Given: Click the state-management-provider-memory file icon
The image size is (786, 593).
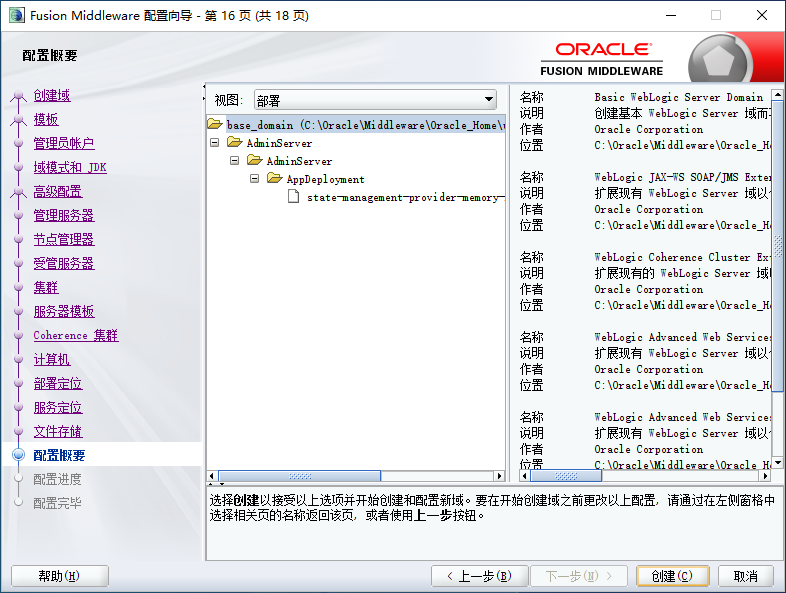Looking at the screenshot, I should [x=294, y=196].
